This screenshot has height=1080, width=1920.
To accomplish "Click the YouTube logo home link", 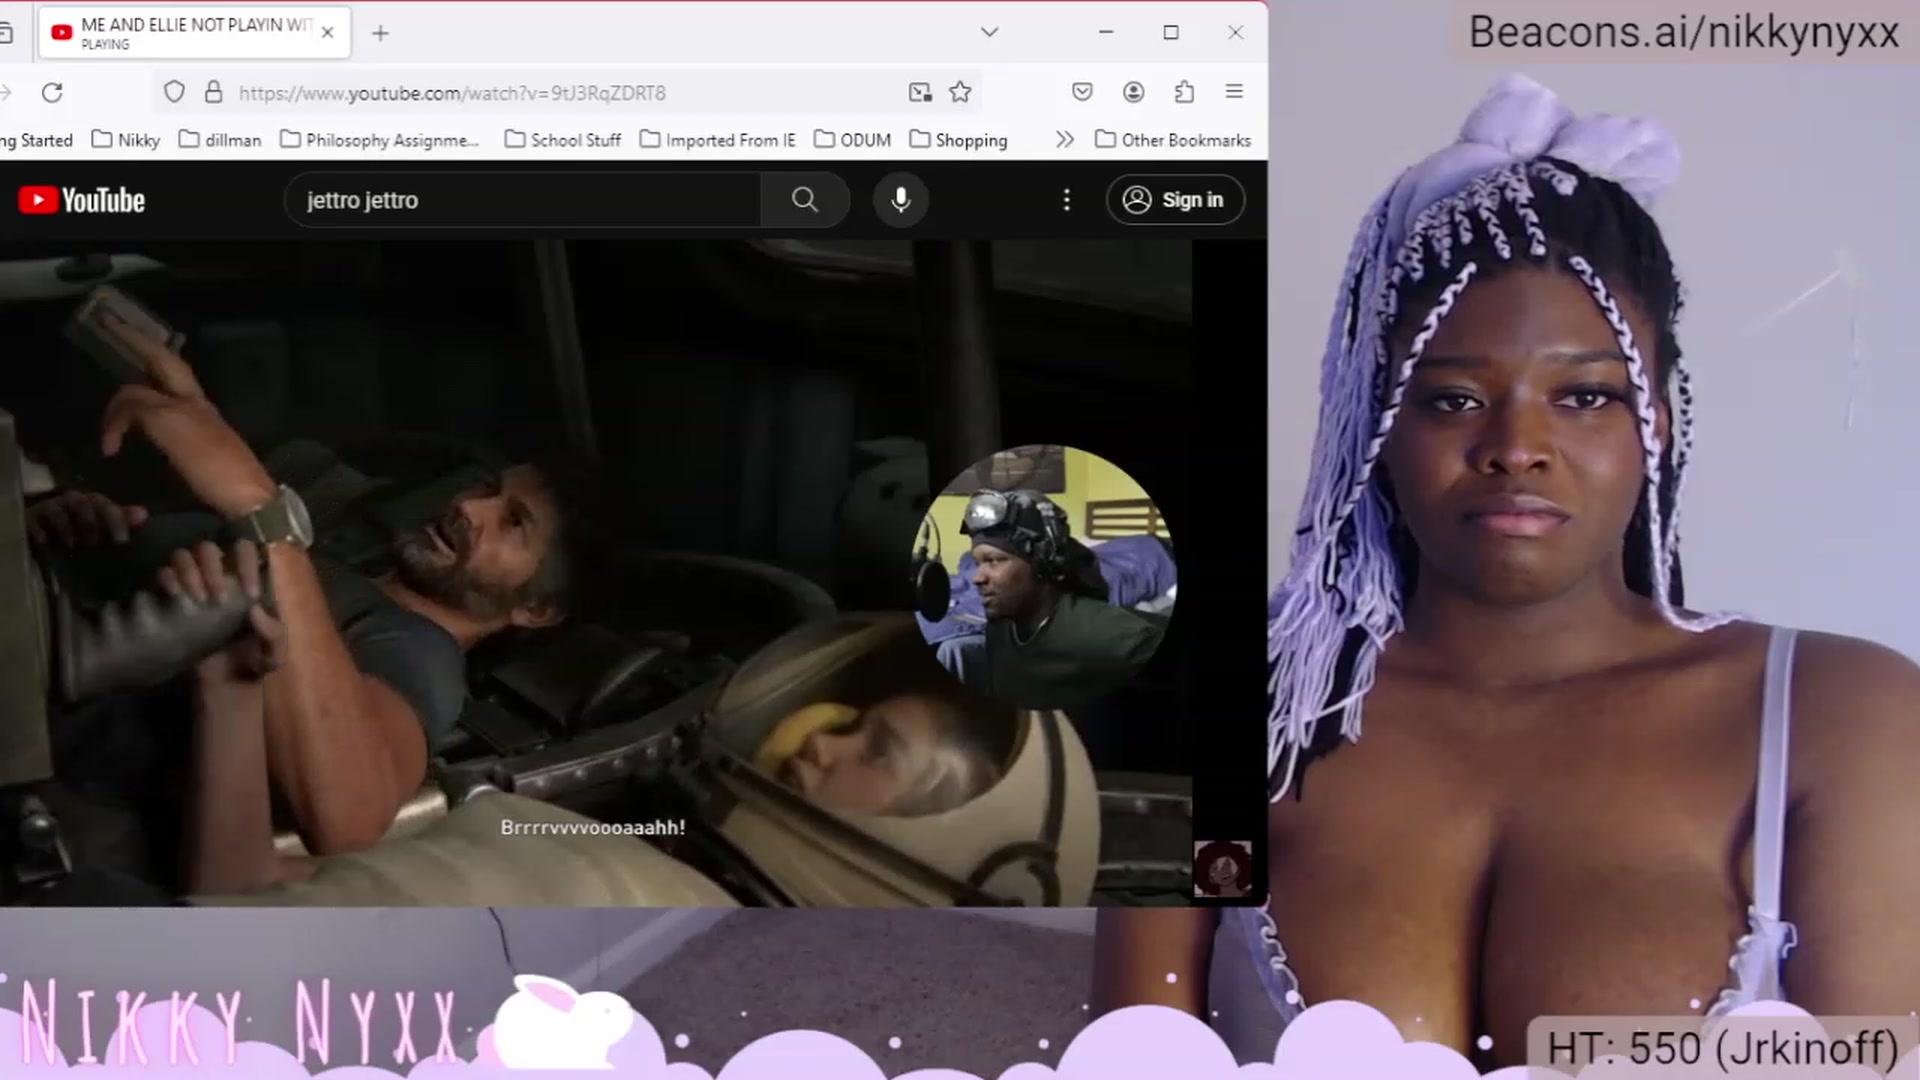I will [82, 200].
